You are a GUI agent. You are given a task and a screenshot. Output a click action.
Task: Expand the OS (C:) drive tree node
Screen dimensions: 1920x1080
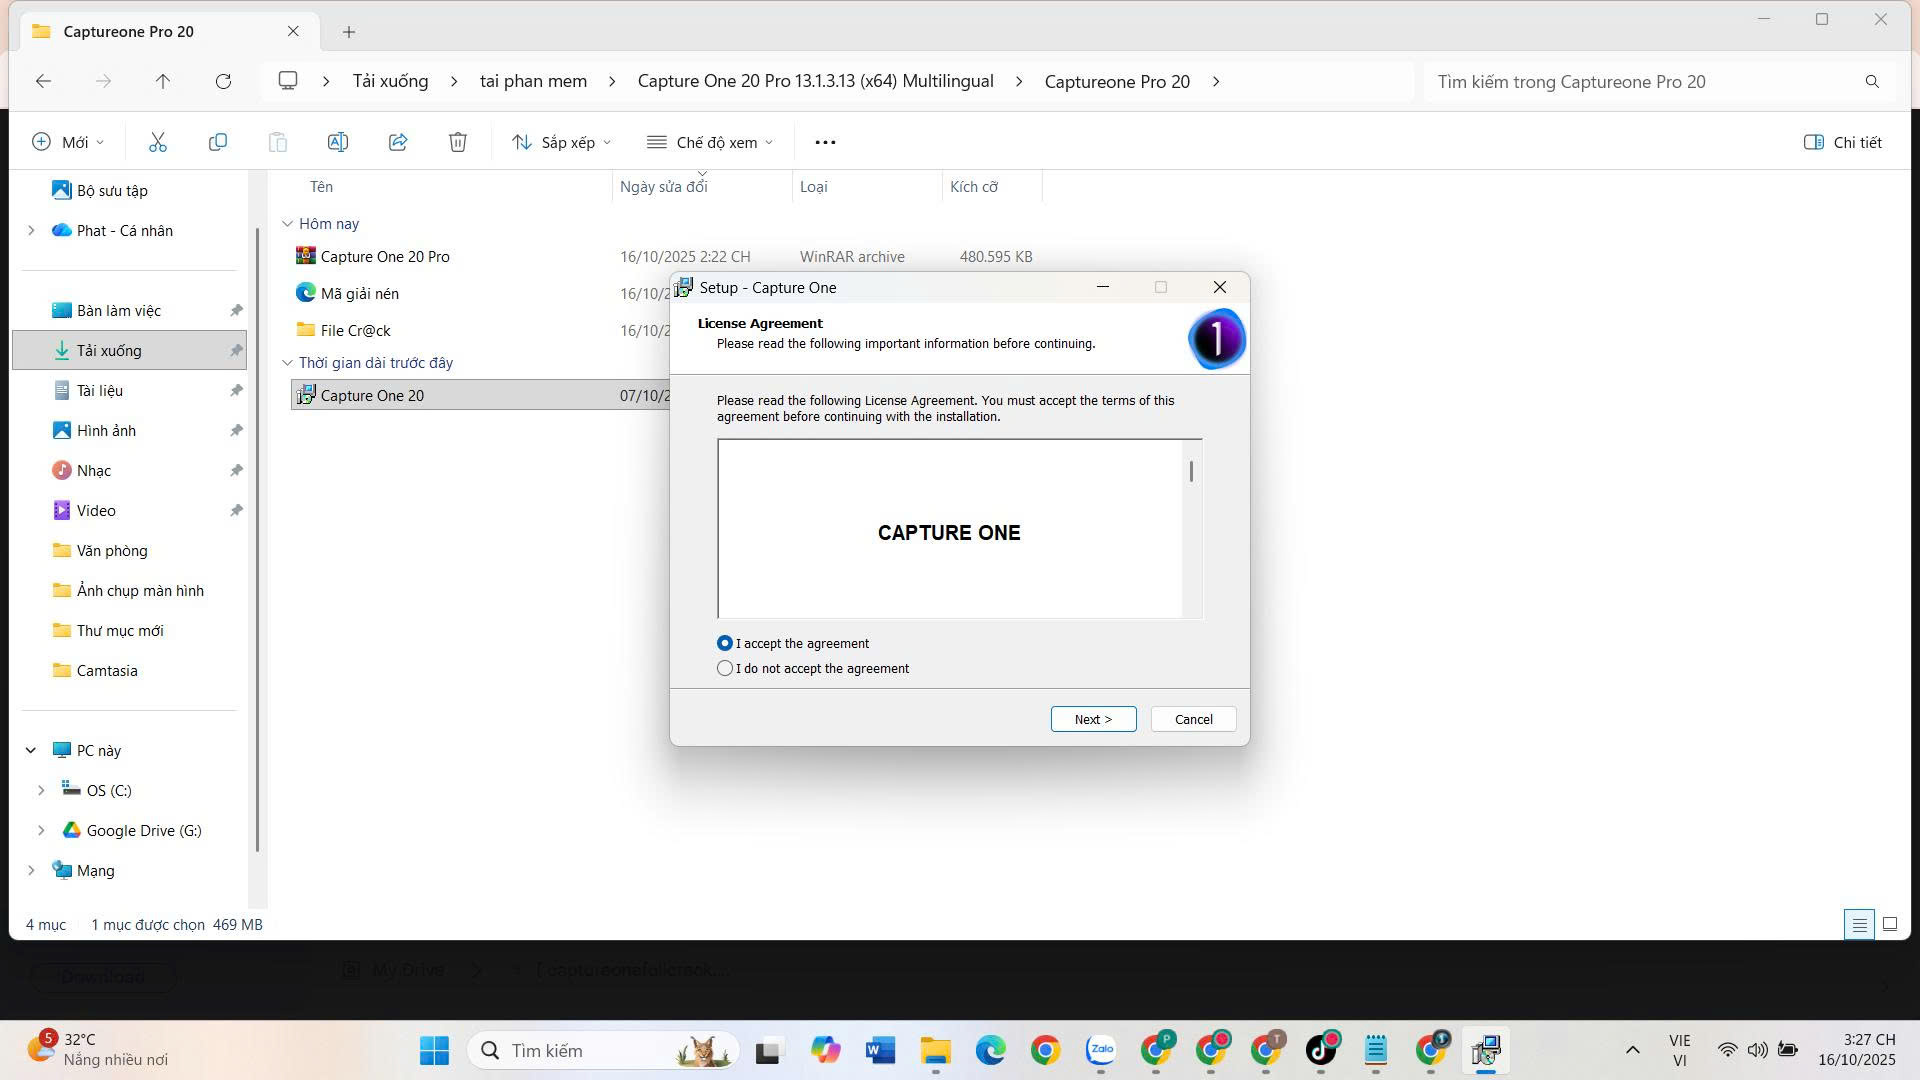coord(41,790)
